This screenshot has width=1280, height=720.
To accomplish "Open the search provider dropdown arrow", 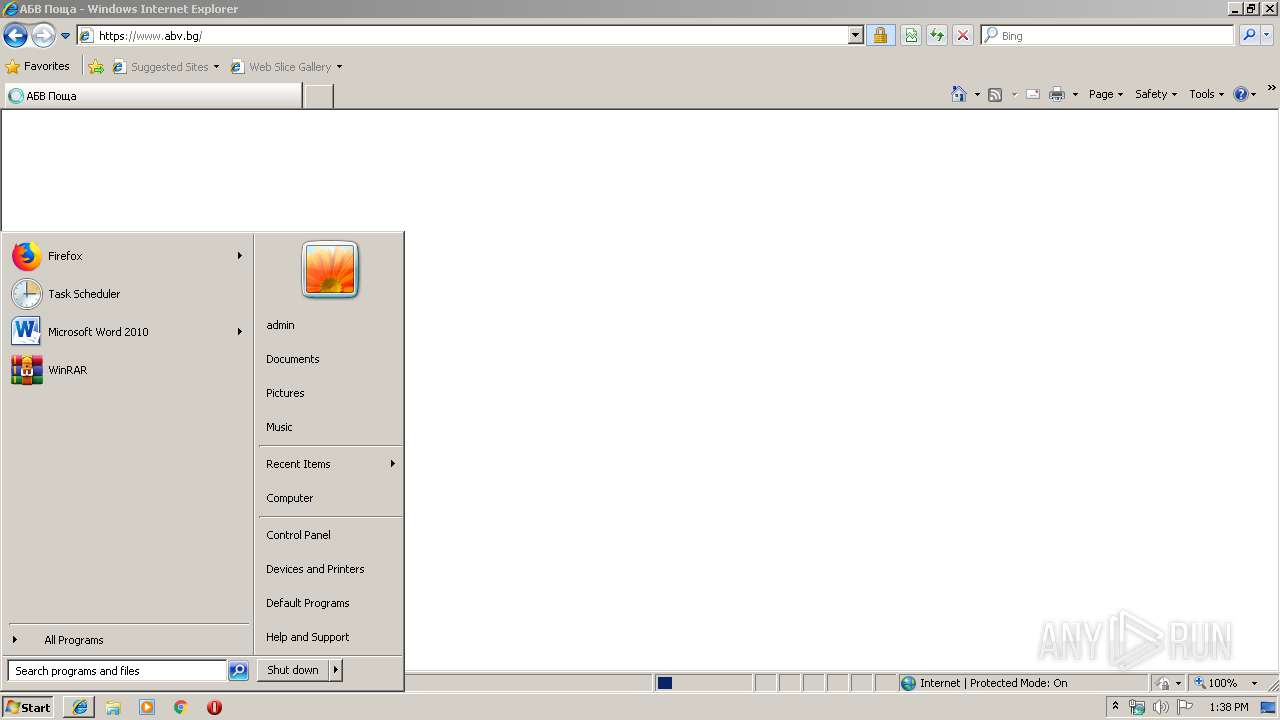I will [x=1267, y=35].
